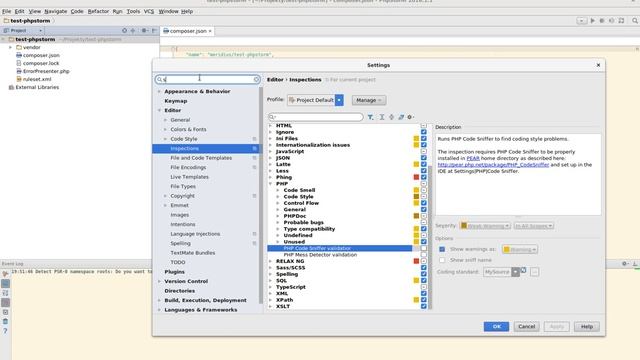Open the File menu
Viewport: 640px width, 360px height.
click(x=7, y=11)
